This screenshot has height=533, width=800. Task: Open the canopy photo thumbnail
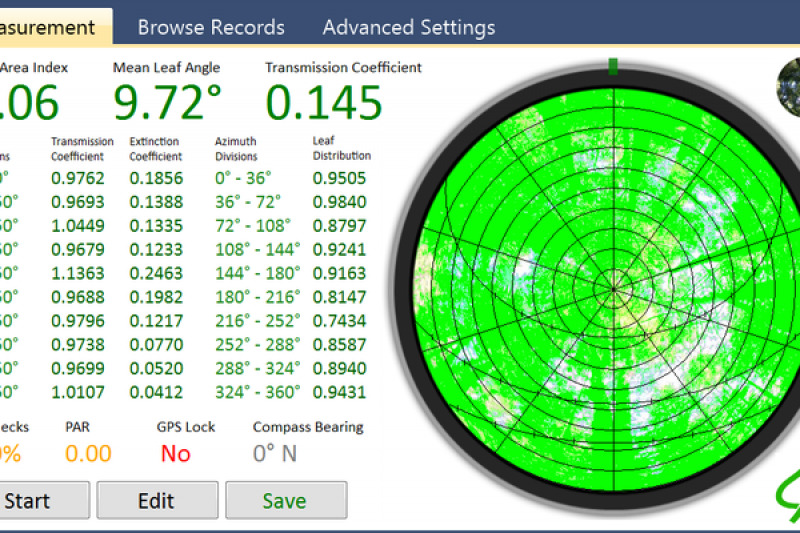tap(788, 87)
